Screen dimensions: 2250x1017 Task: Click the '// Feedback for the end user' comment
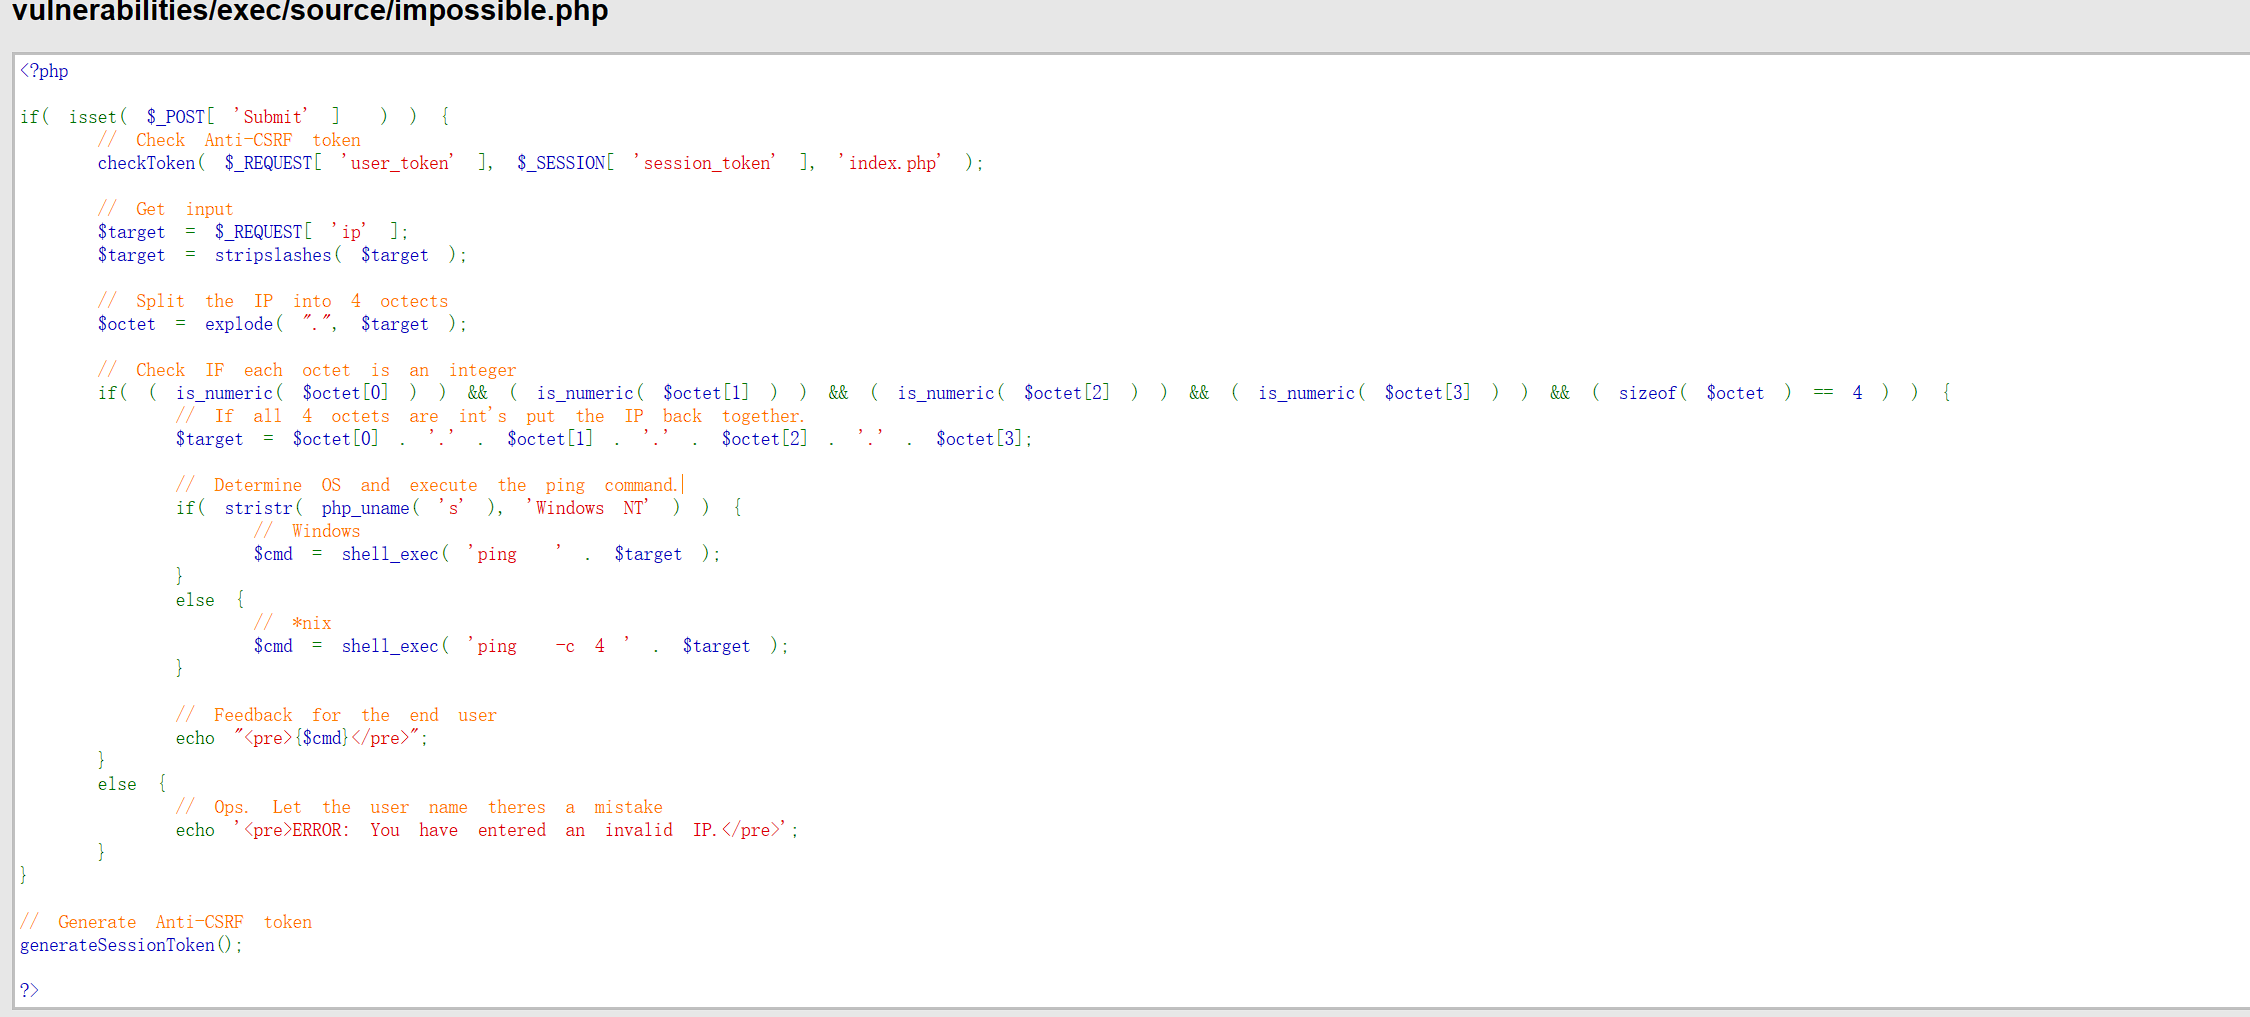pyautogui.click(x=336, y=715)
